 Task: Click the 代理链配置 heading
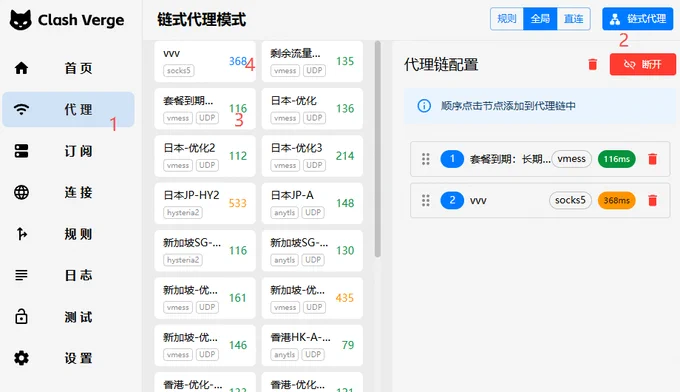click(x=441, y=65)
